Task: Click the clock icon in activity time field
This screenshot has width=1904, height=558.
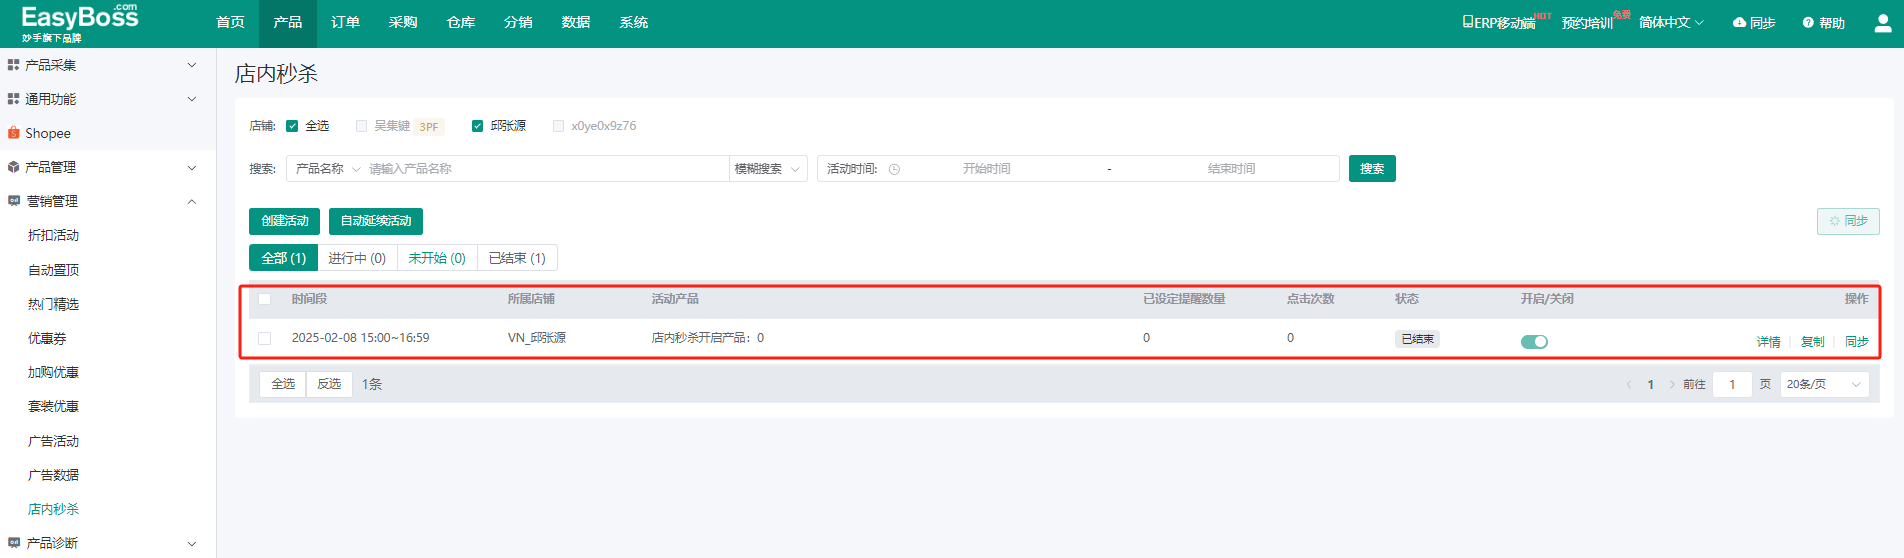Action: (894, 169)
